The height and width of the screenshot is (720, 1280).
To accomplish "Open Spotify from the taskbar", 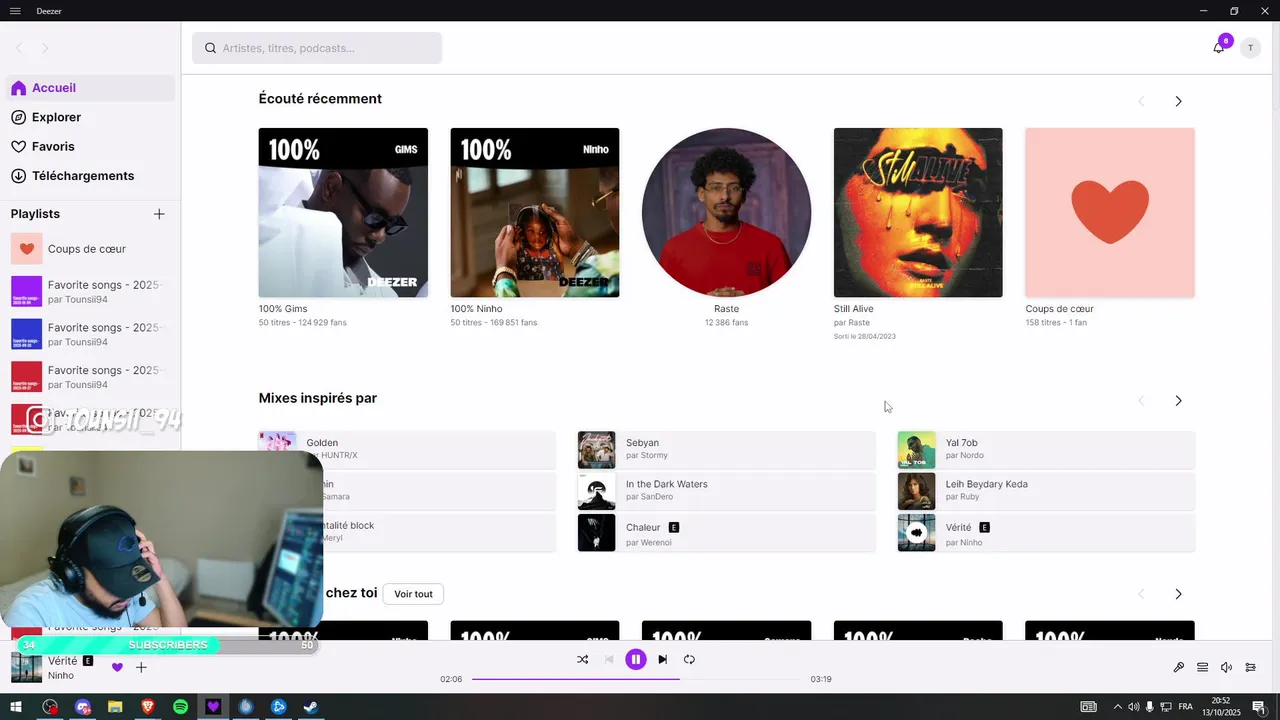I will 180,707.
